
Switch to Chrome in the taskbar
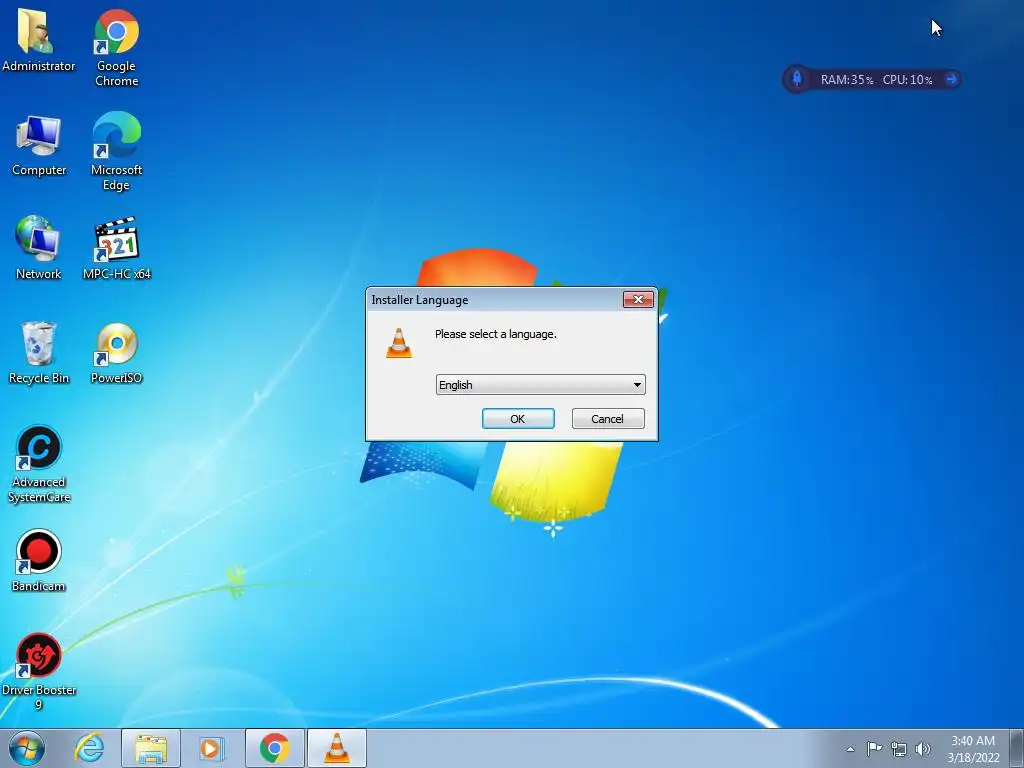[x=275, y=748]
